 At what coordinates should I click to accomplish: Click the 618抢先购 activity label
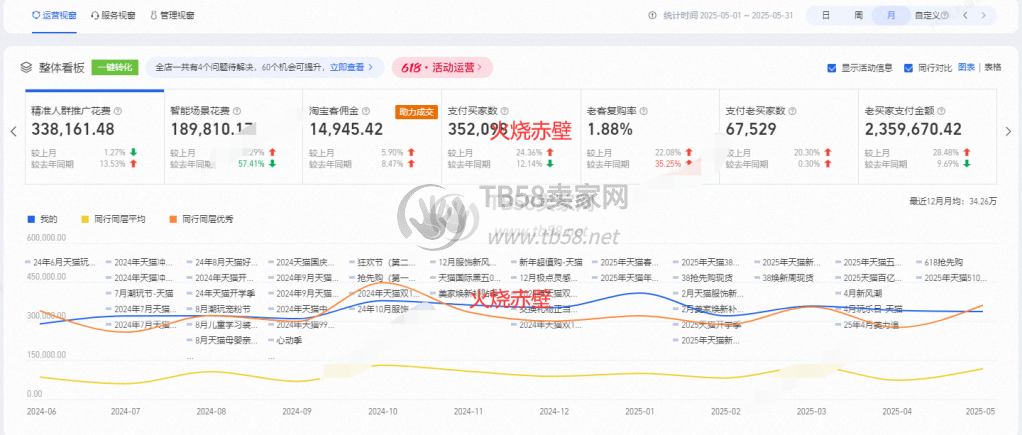[x=942, y=262]
